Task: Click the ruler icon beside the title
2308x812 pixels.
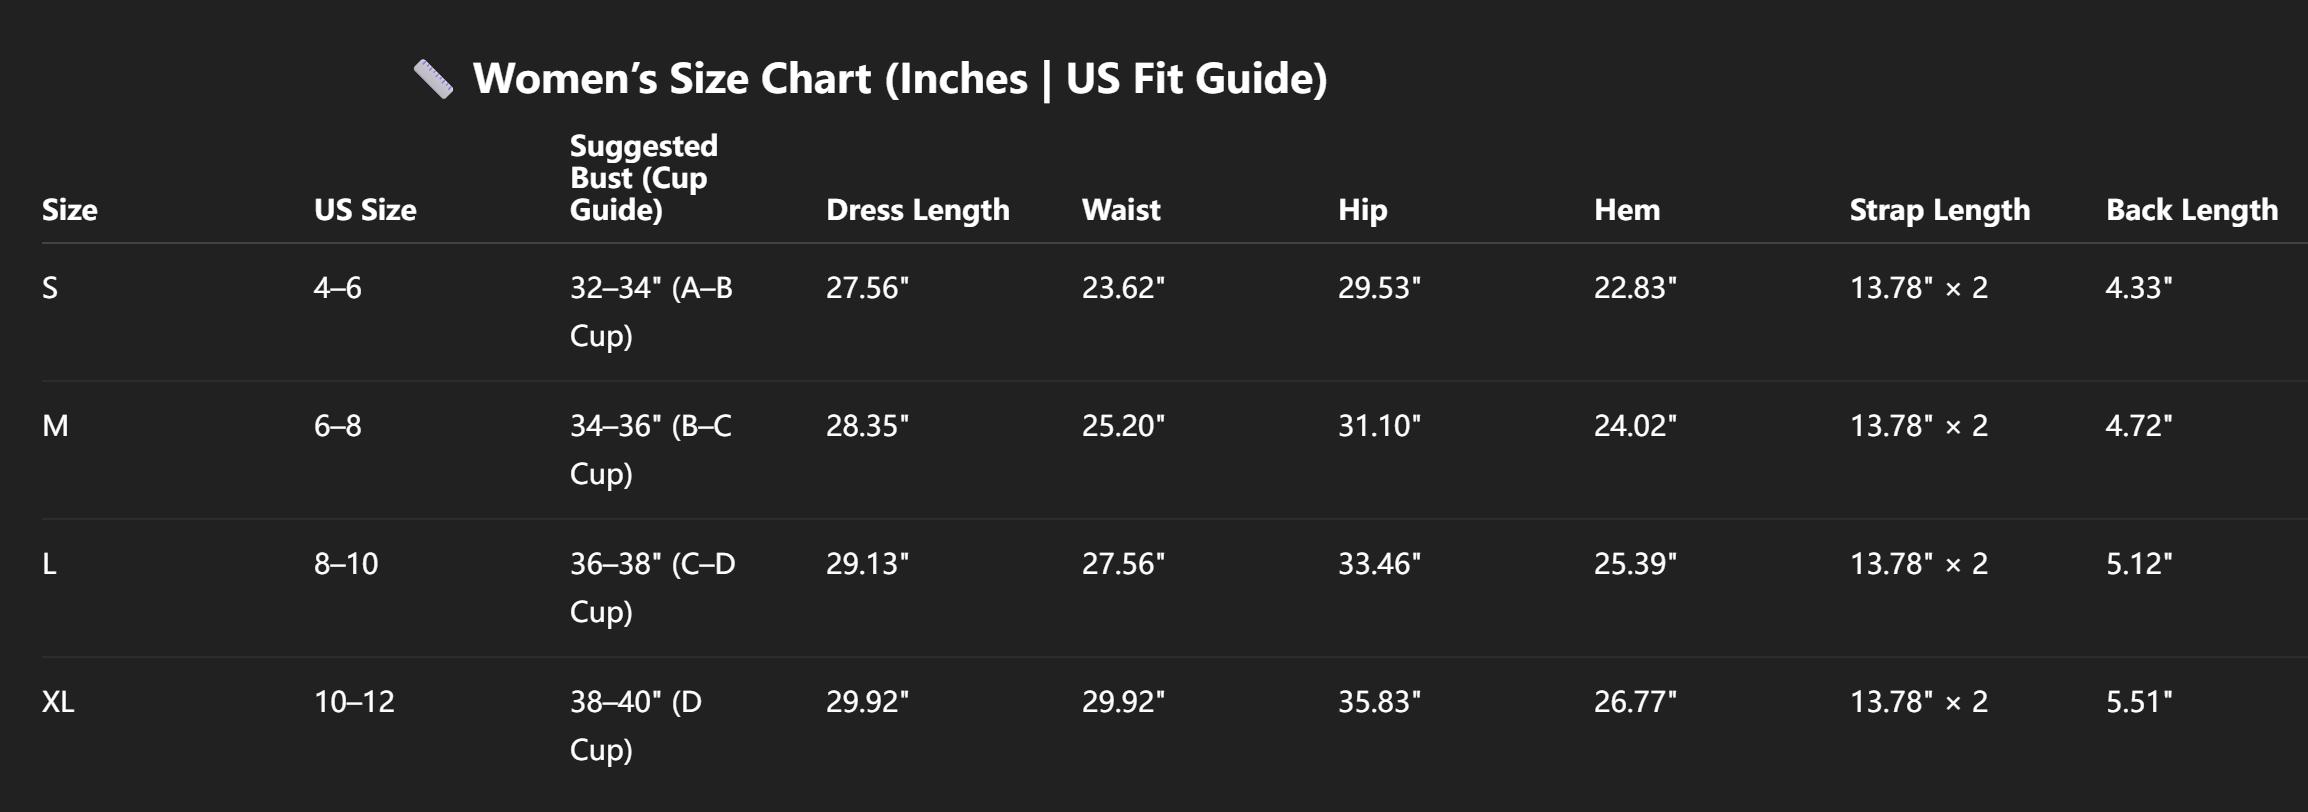Action: [433, 79]
